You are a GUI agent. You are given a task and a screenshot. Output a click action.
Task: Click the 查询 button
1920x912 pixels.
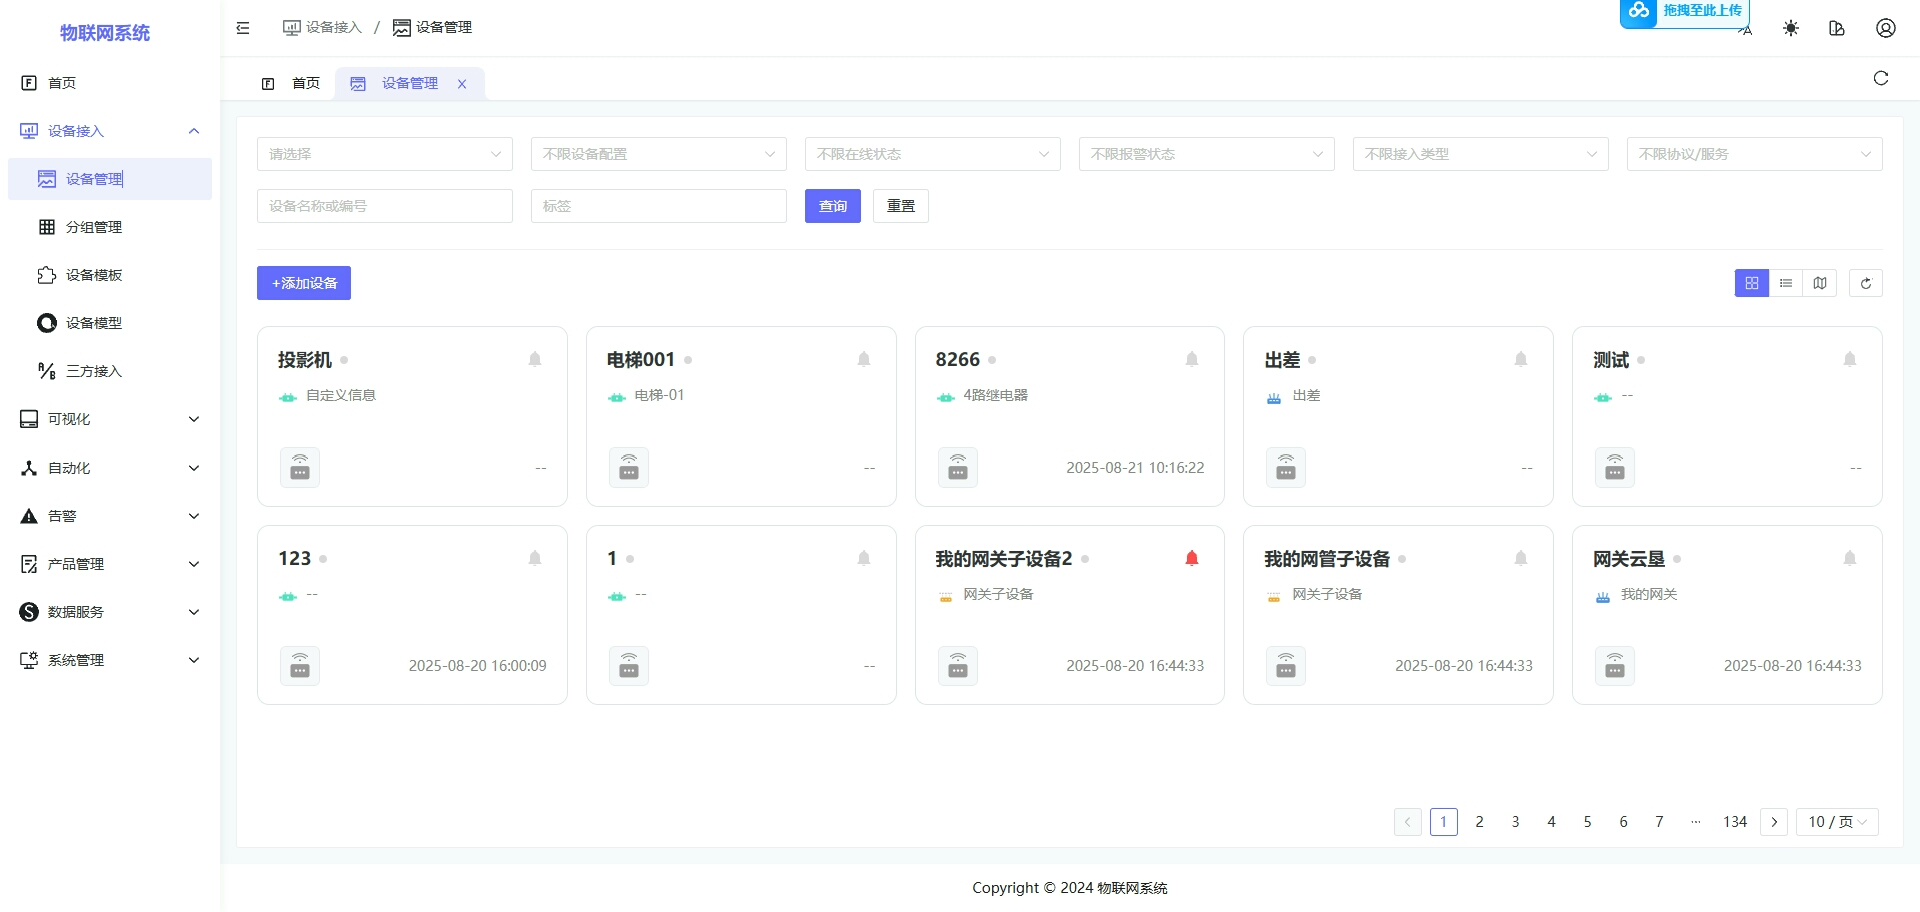click(832, 206)
